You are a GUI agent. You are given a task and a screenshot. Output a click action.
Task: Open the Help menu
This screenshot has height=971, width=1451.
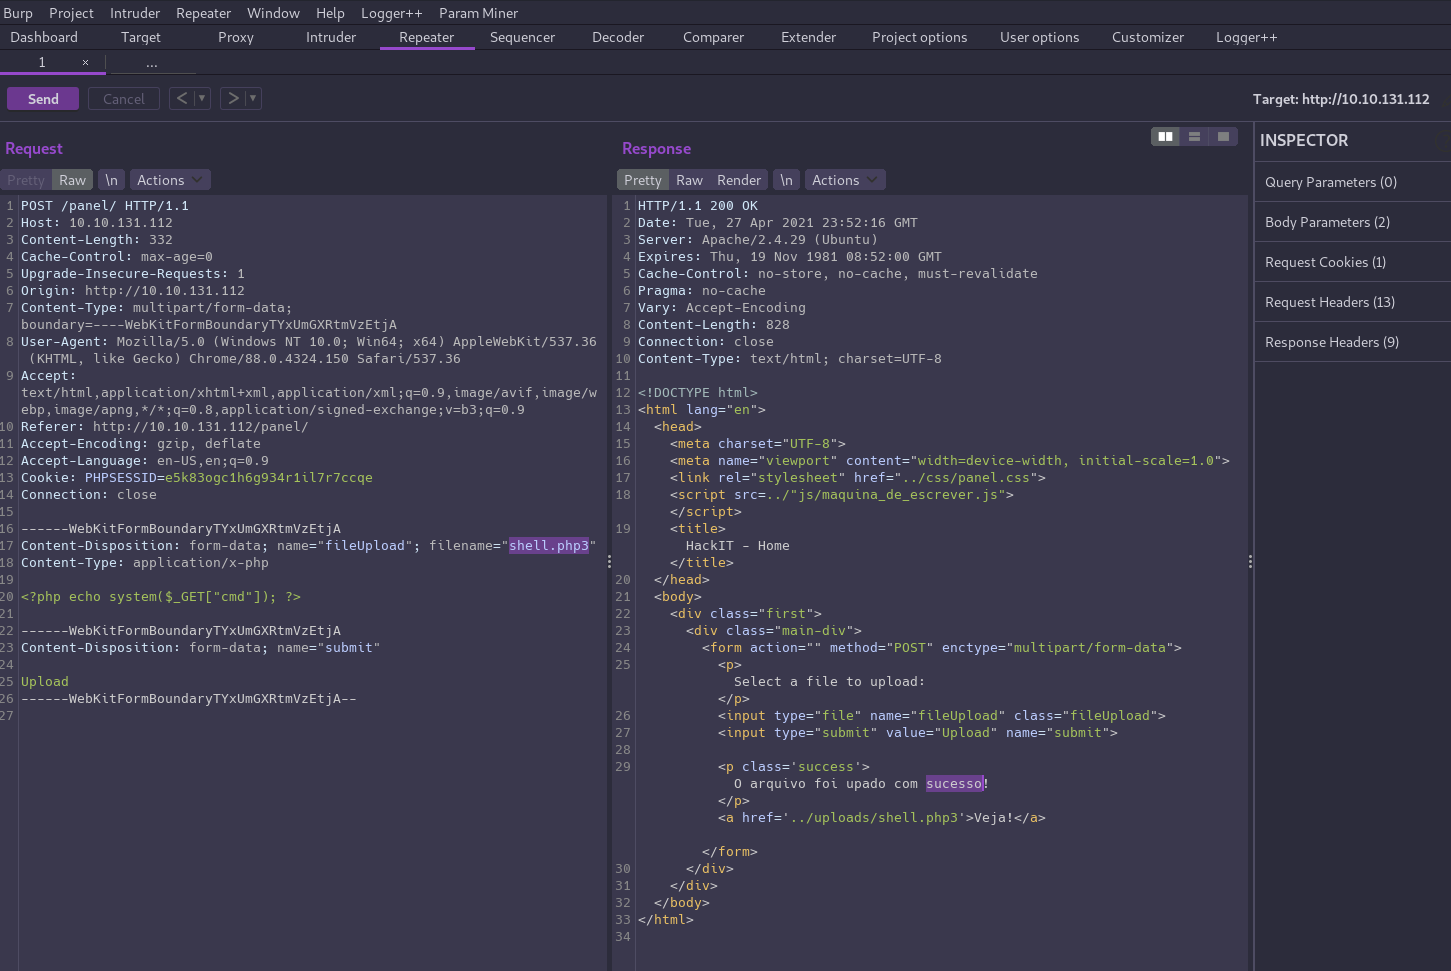tap(330, 13)
